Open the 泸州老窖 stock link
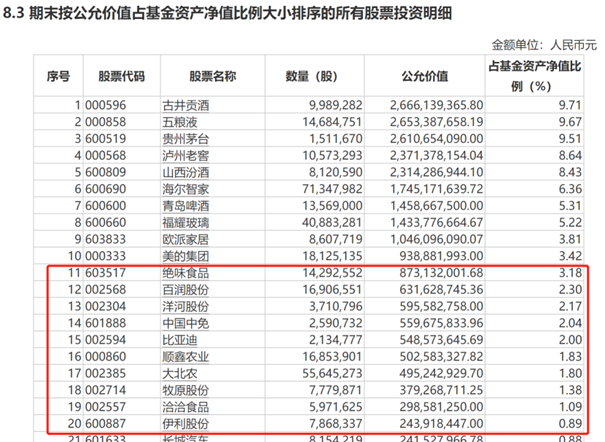Screen dimensions: 605x442 (x=186, y=156)
